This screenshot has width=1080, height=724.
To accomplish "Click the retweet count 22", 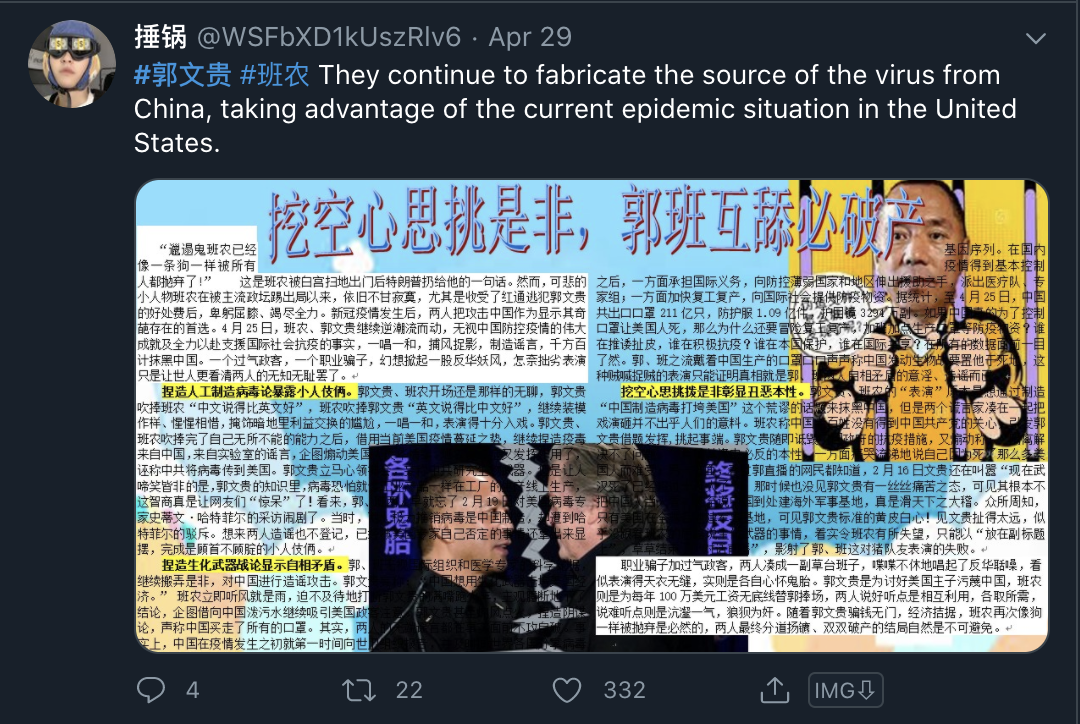I will (x=409, y=690).
